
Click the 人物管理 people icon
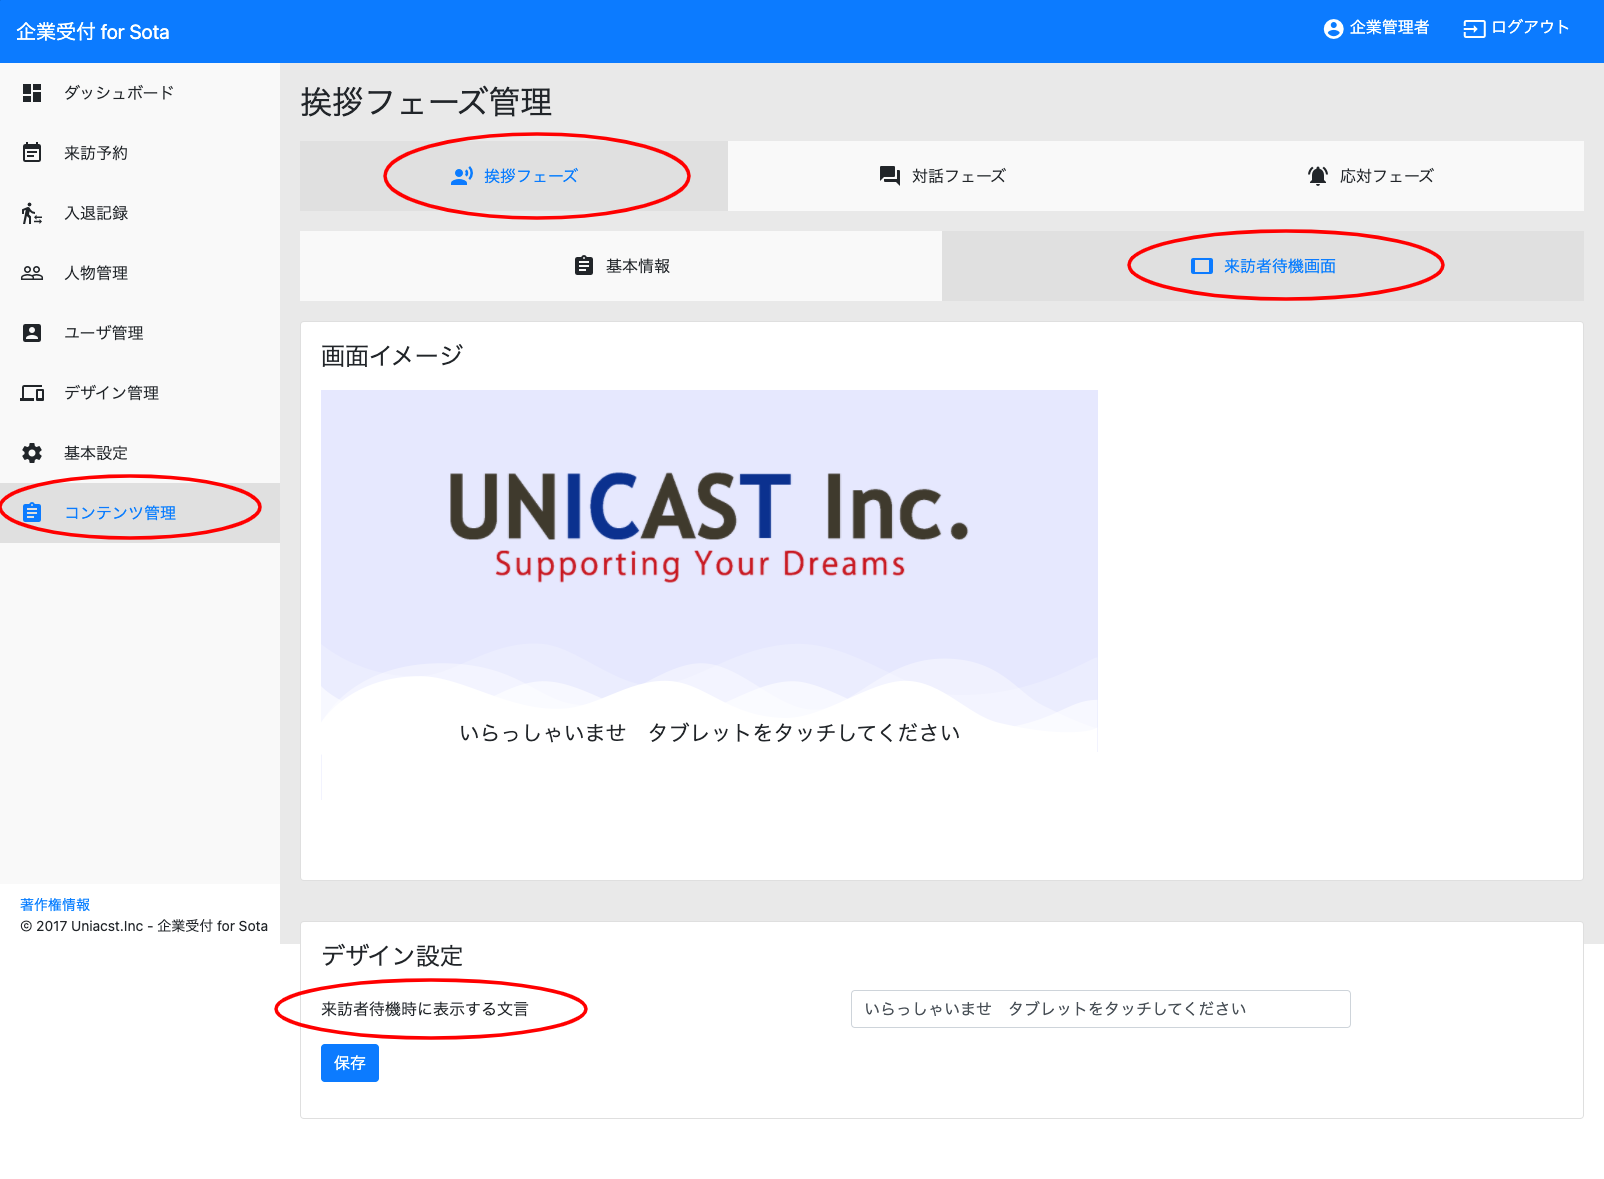tap(32, 273)
